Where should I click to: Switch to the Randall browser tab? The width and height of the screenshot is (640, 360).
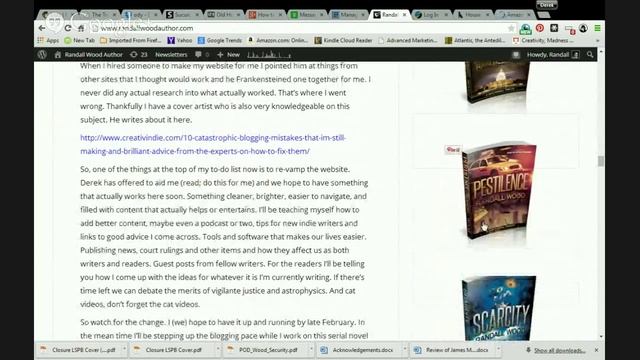tap(389, 15)
